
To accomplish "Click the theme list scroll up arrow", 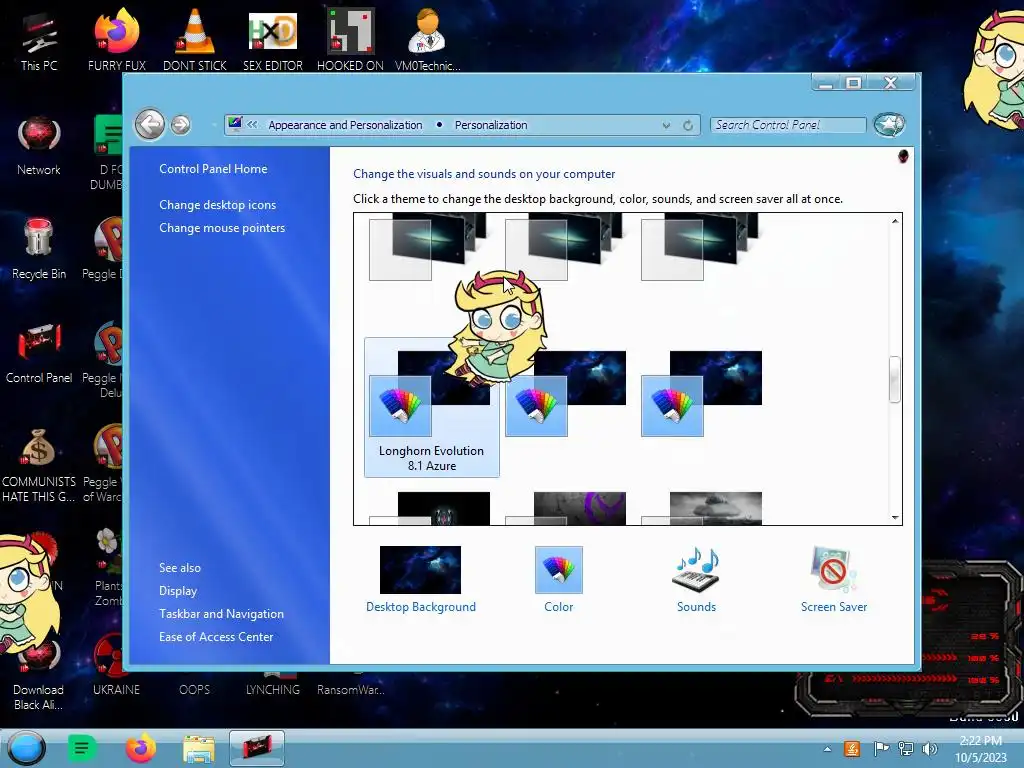I will (895, 221).
